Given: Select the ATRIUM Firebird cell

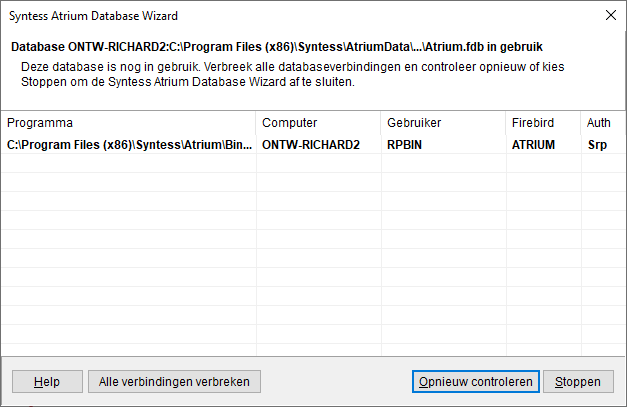Looking at the screenshot, I should pos(543,144).
